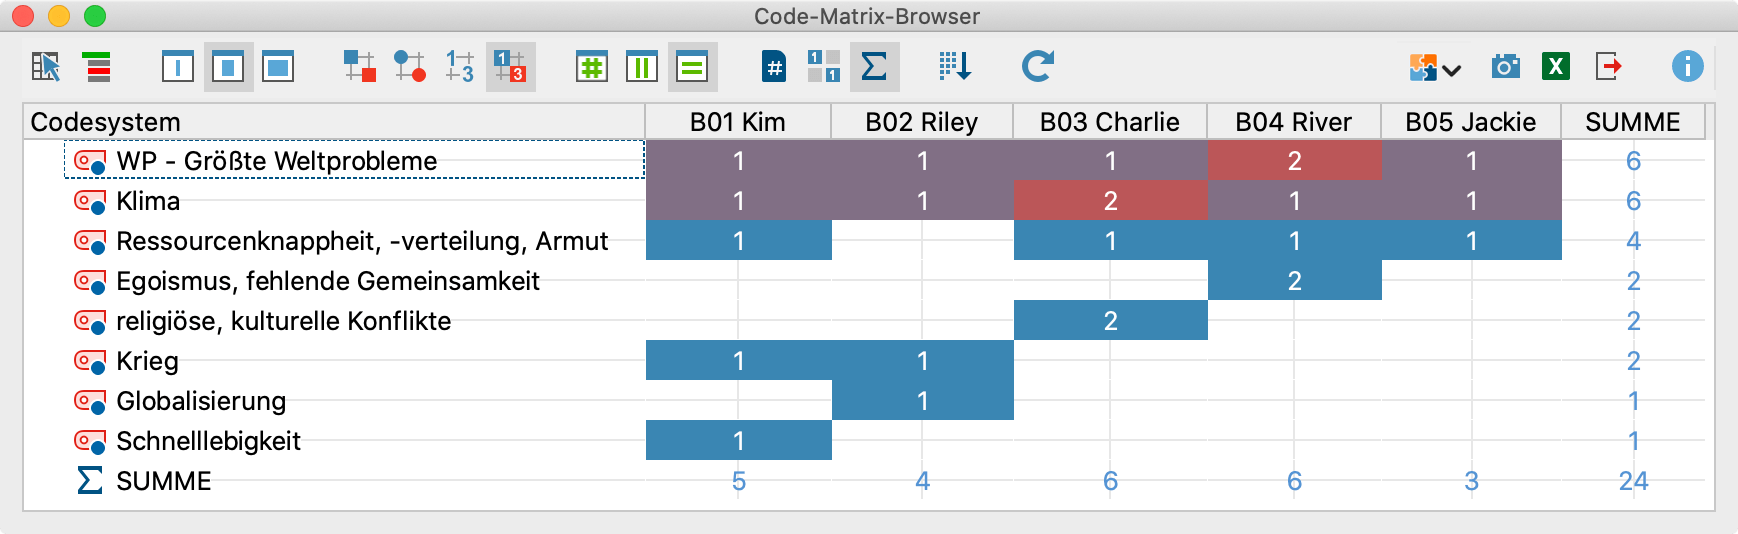1738x534 pixels.
Task: Toggle the sum display sigma button
Action: (874, 67)
